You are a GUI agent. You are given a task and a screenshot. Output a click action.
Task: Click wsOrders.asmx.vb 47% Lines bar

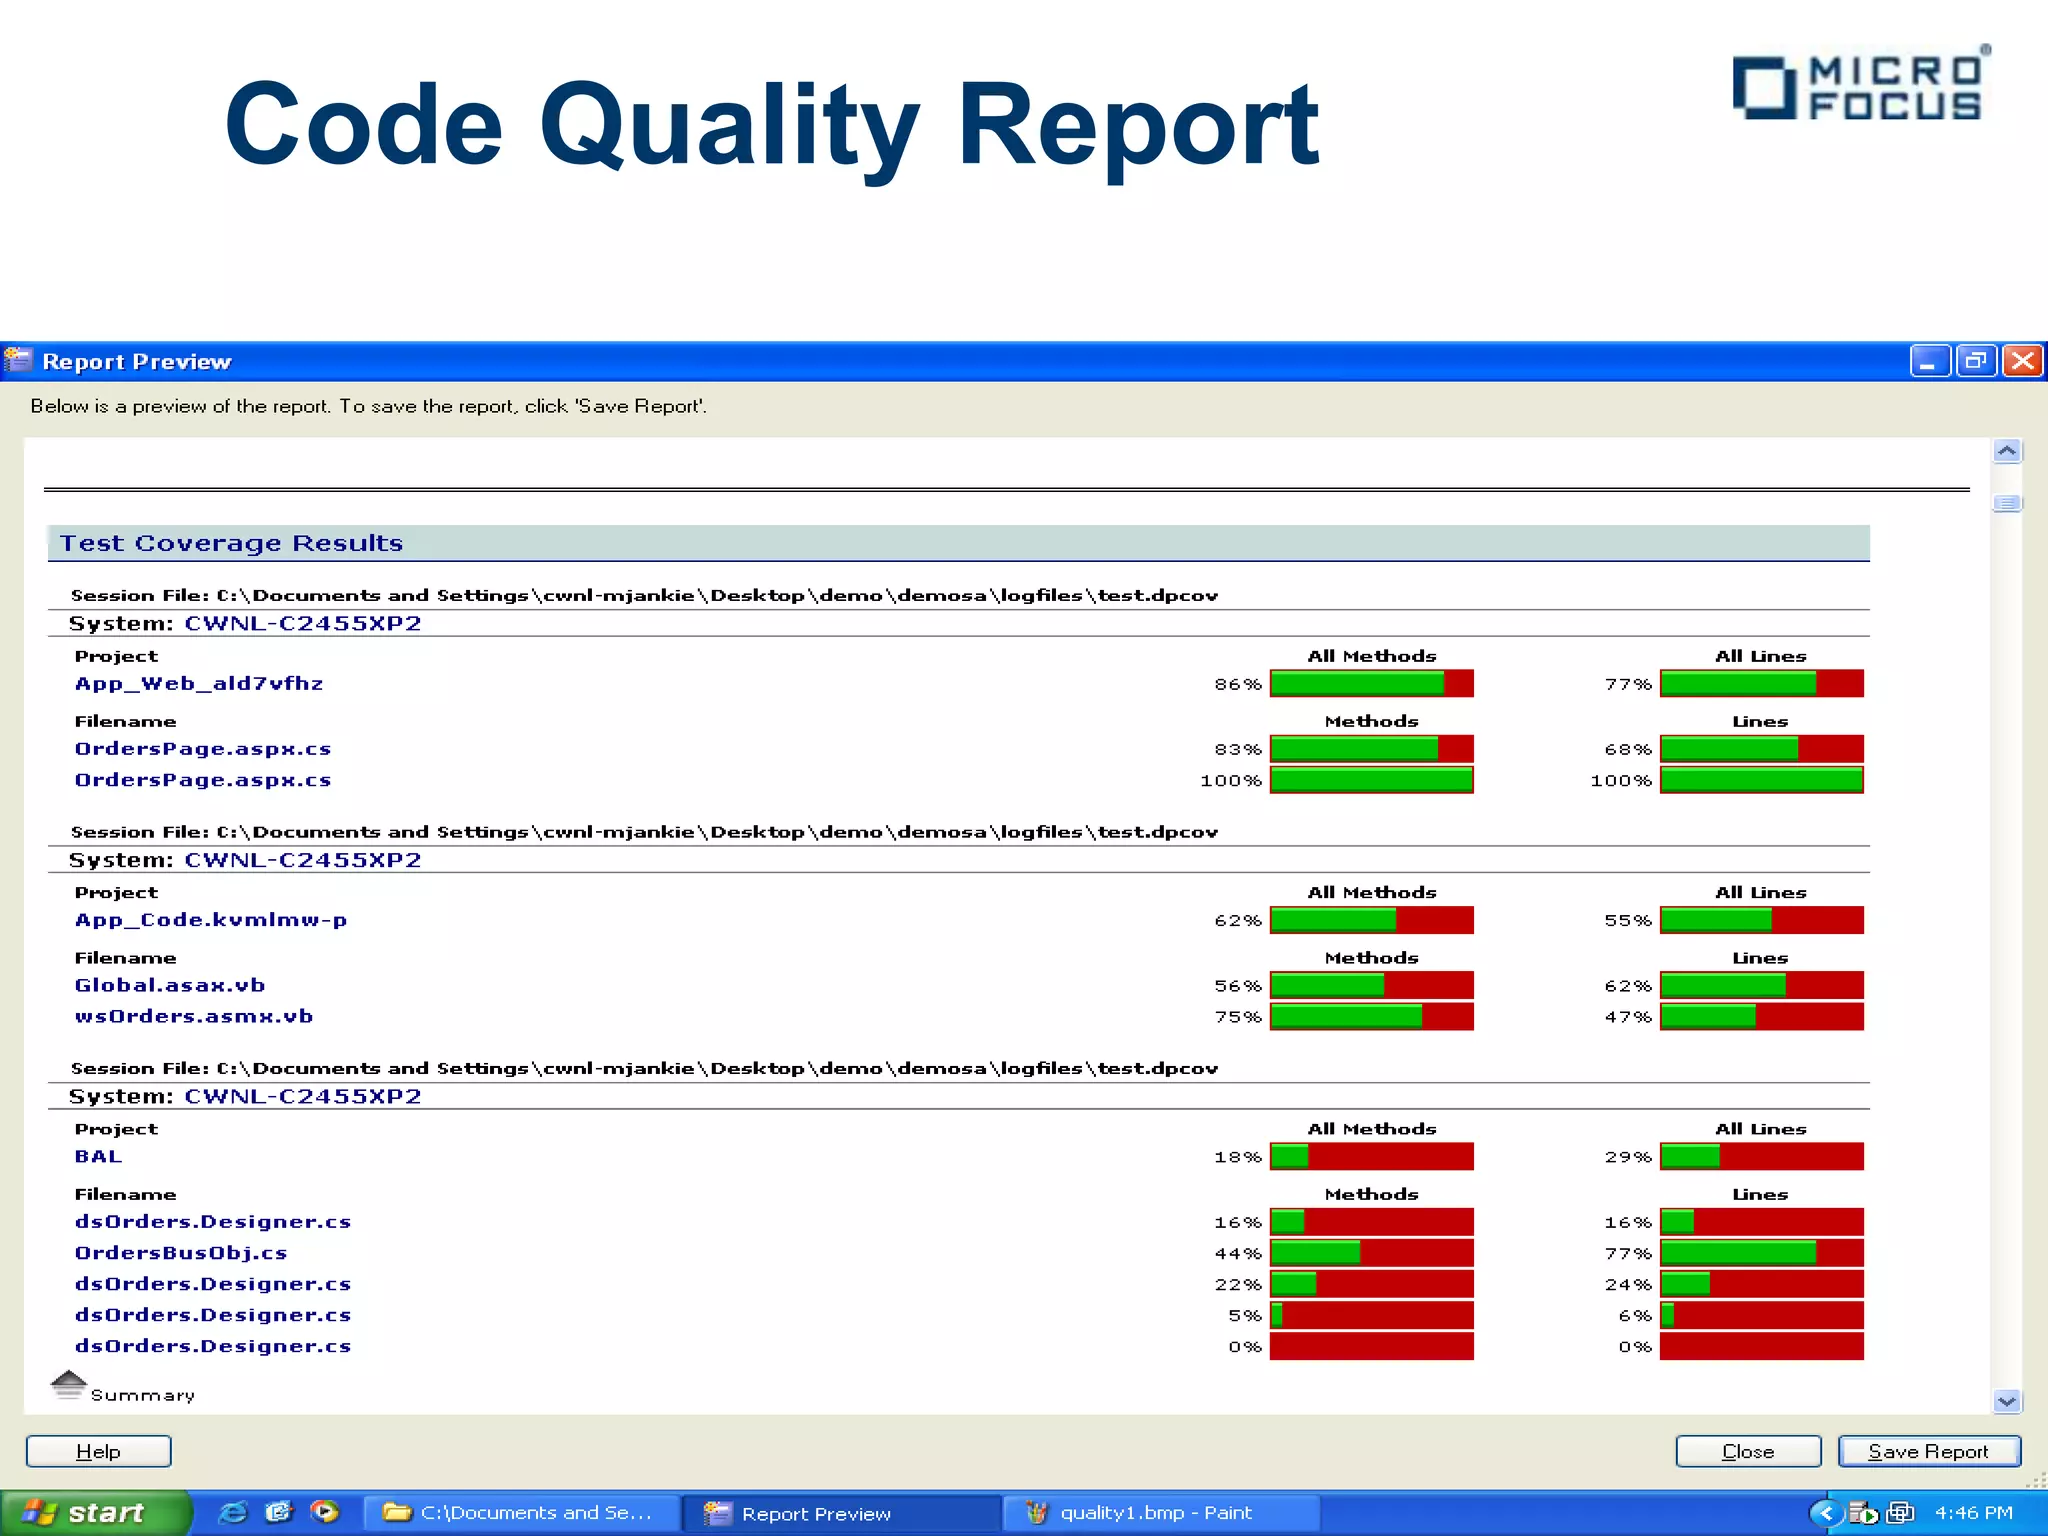[1762, 1017]
